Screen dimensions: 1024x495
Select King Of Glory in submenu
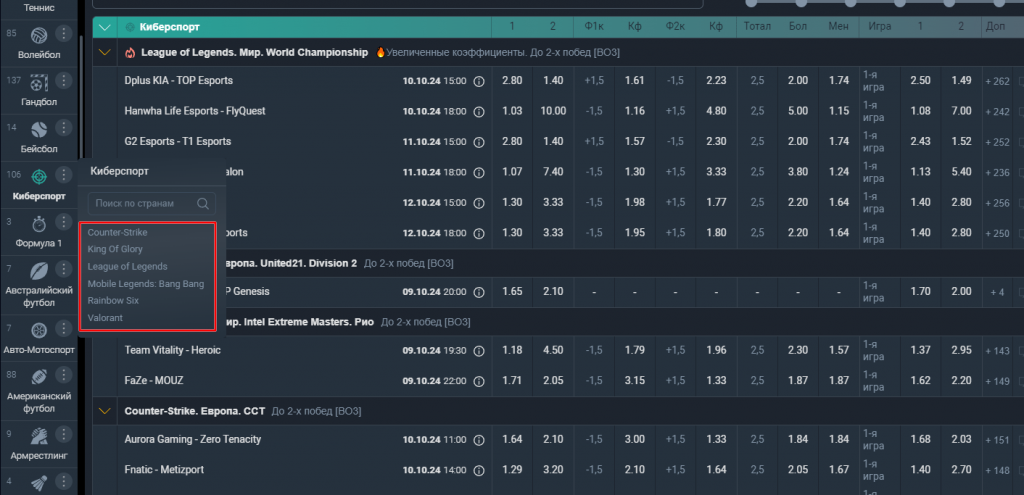coord(115,249)
